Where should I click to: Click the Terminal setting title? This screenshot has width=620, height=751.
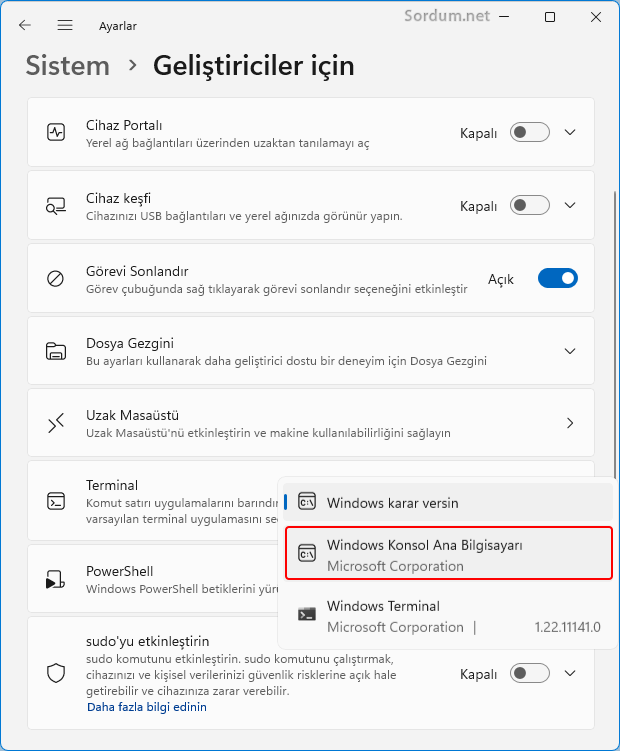coord(112,485)
